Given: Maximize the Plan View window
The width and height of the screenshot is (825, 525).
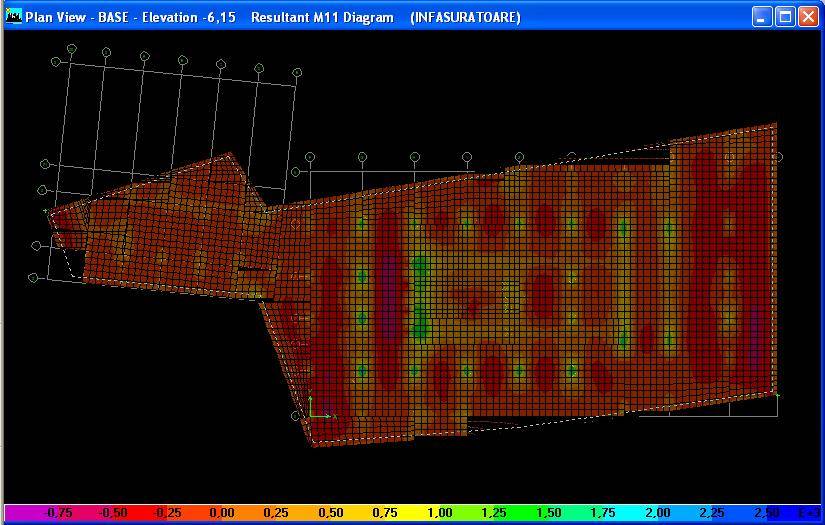Looking at the screenshot, I should click(x=785, y=17).
